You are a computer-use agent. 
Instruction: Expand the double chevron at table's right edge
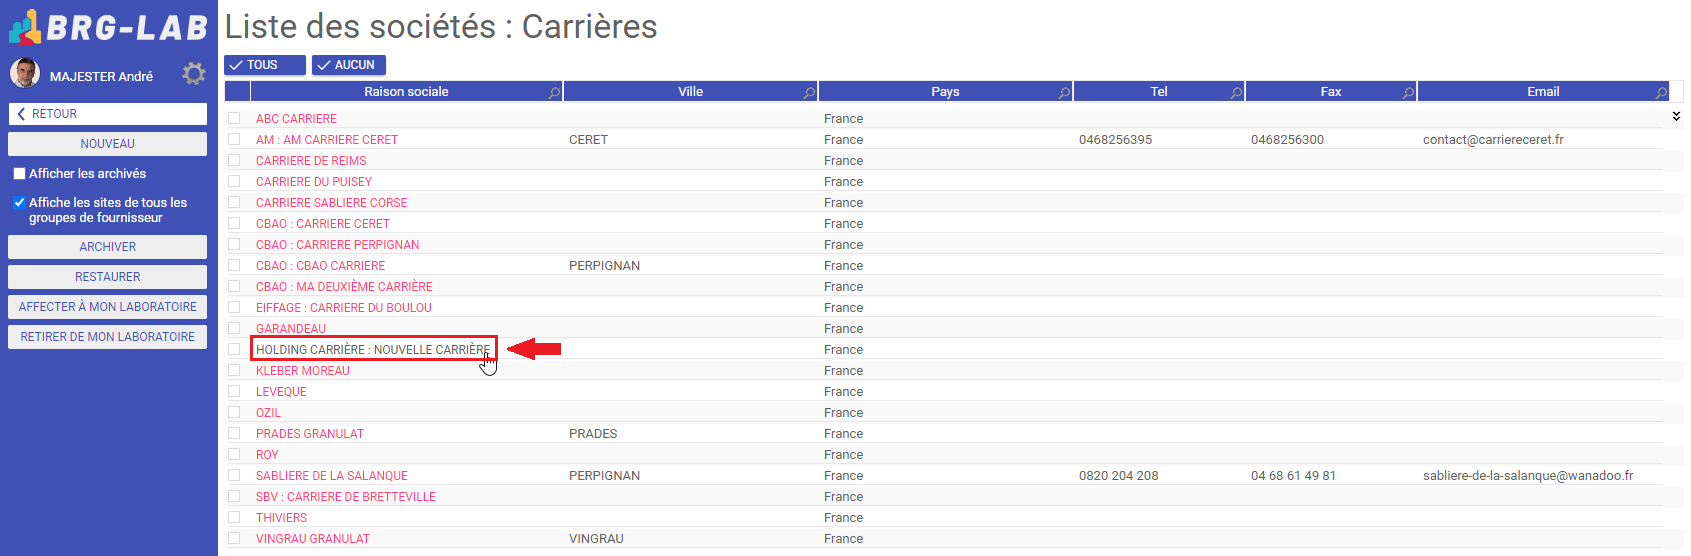pos(1676,117)
